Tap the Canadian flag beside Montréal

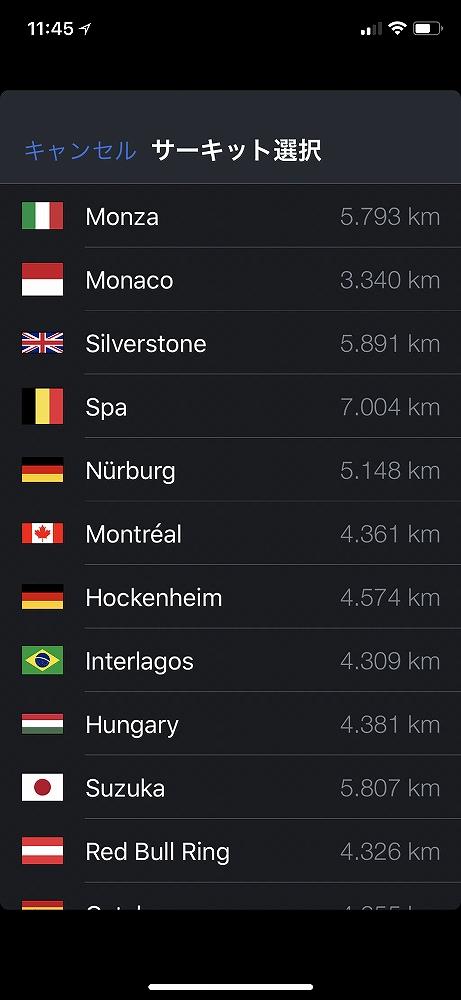click(x=42, y=533)
